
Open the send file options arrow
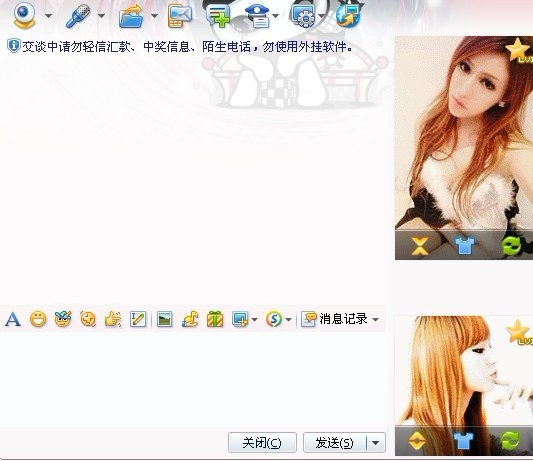[154, 16]
